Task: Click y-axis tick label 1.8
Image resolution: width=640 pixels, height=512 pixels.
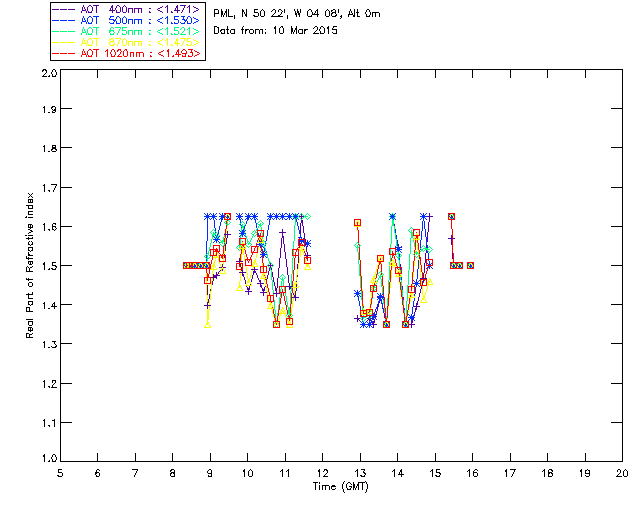Action: [49, 148]
